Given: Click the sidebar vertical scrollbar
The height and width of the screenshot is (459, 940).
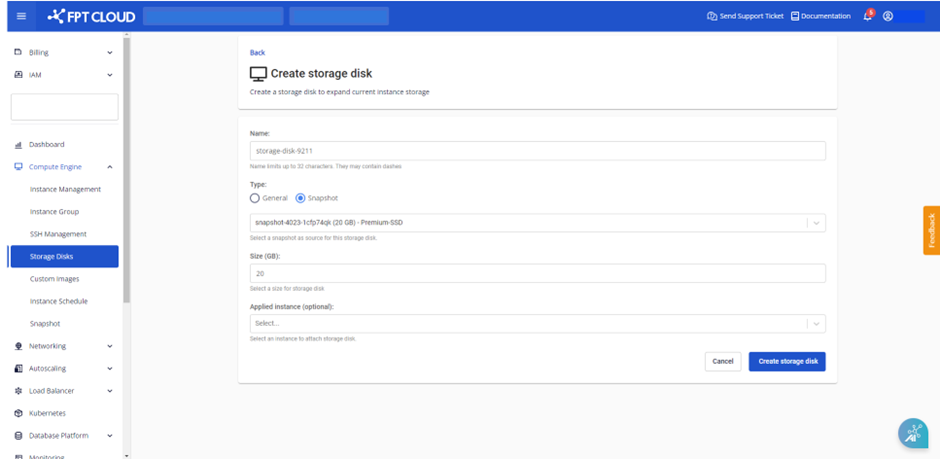Looking at the screenshot, I should point(126,170).
